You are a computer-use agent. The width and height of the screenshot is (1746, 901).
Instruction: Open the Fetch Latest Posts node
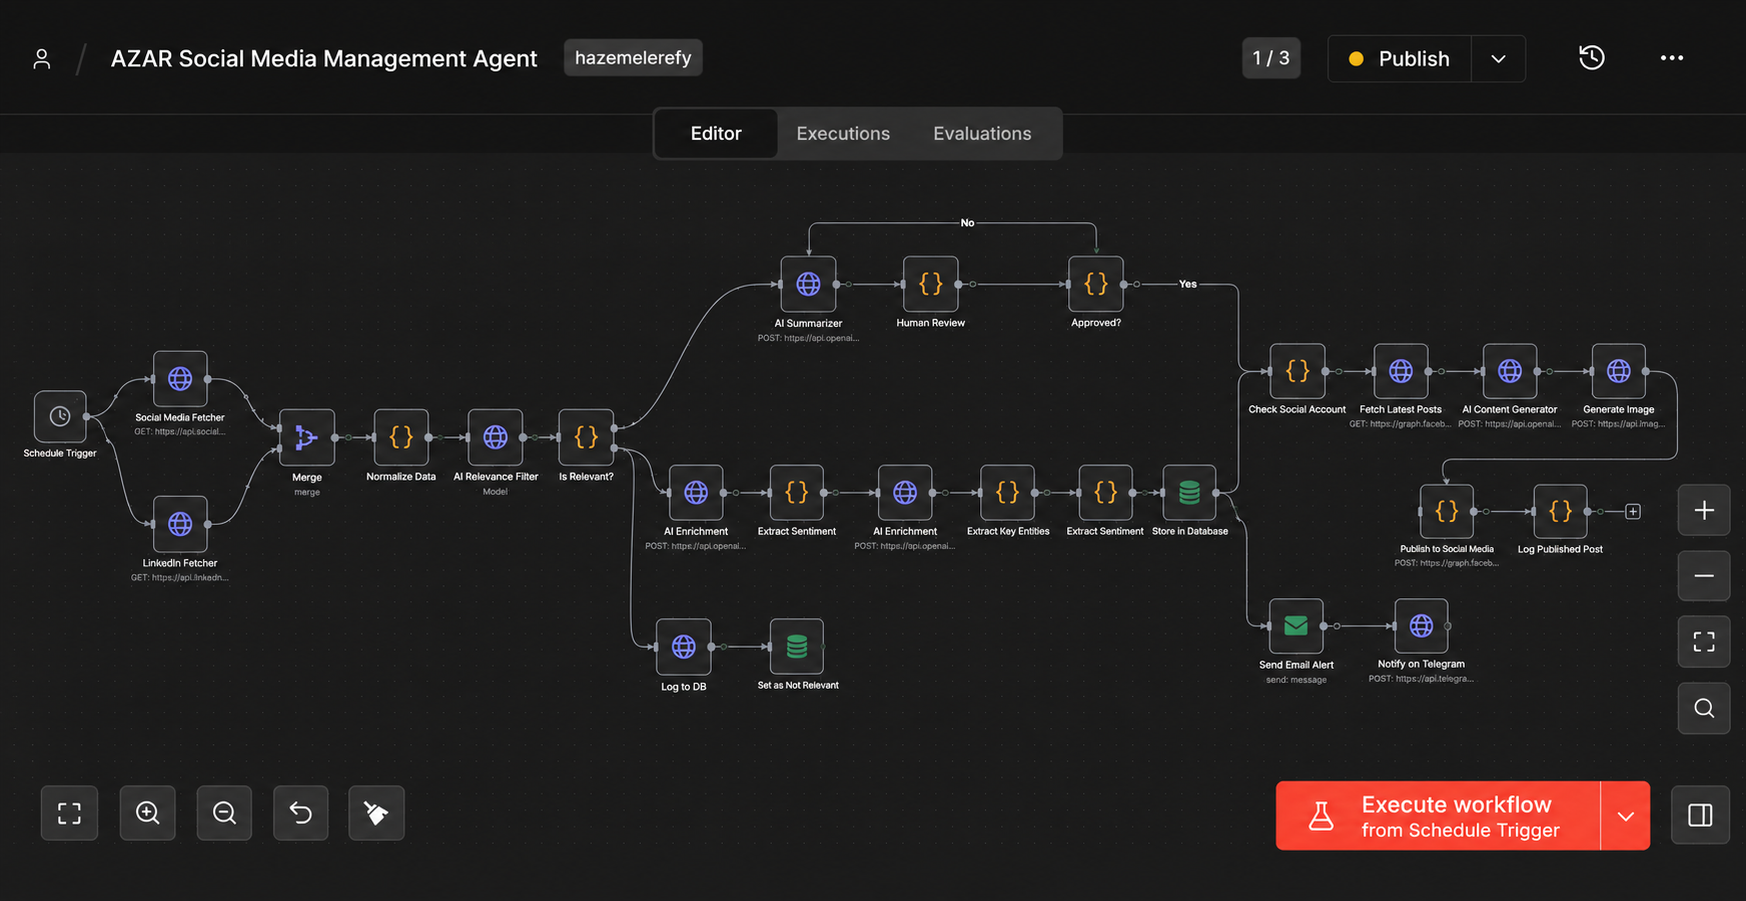[1401, 371]
